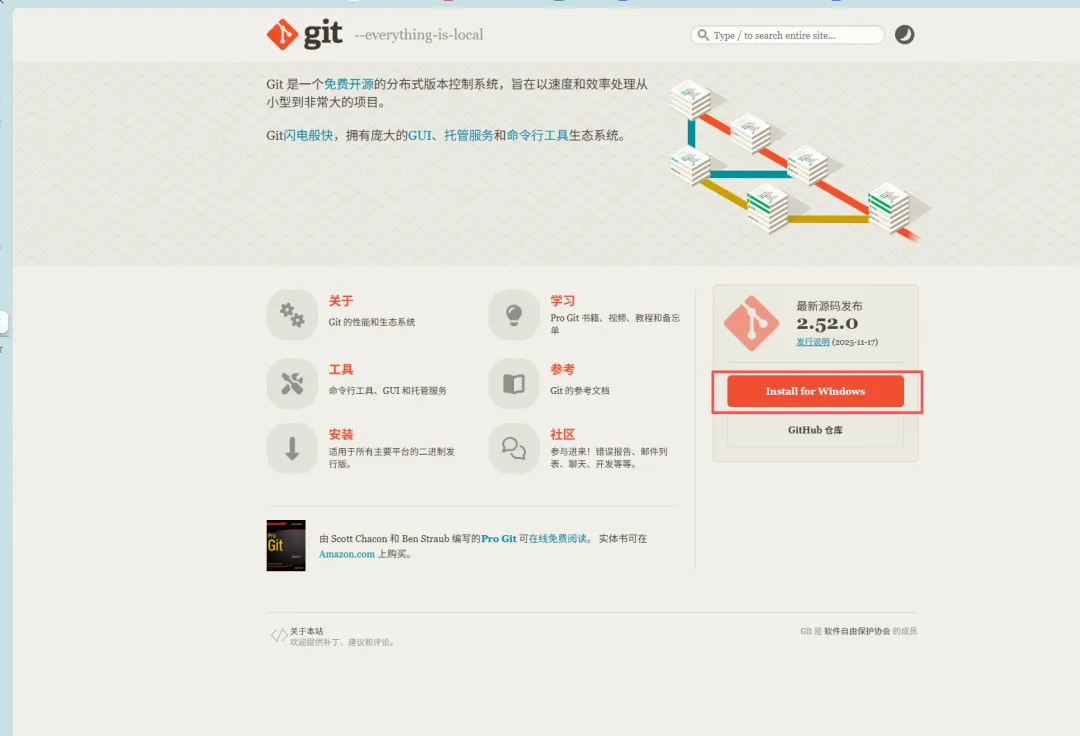Click the Install for Windows button
The image size is (1080, 736).
coord(816,391)
